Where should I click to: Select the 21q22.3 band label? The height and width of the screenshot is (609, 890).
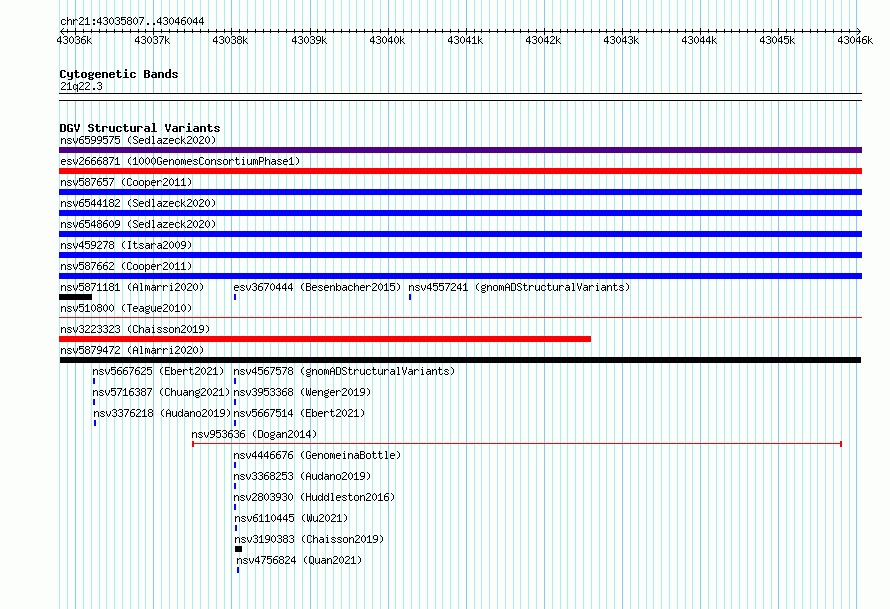click(x=81, y=86)
